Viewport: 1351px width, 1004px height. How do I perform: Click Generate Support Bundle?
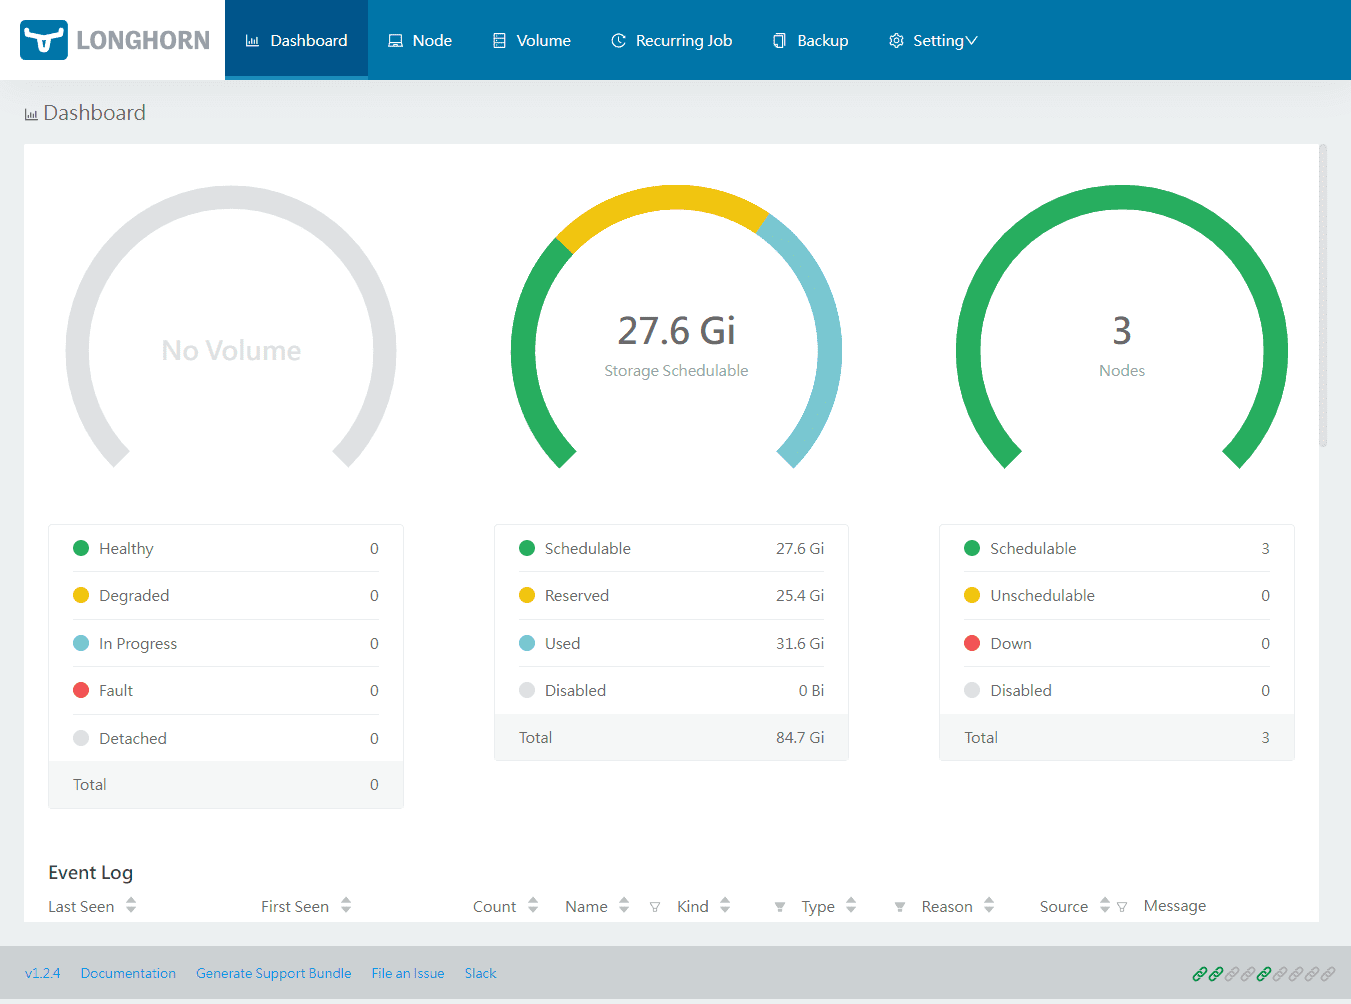click(273, 973)
